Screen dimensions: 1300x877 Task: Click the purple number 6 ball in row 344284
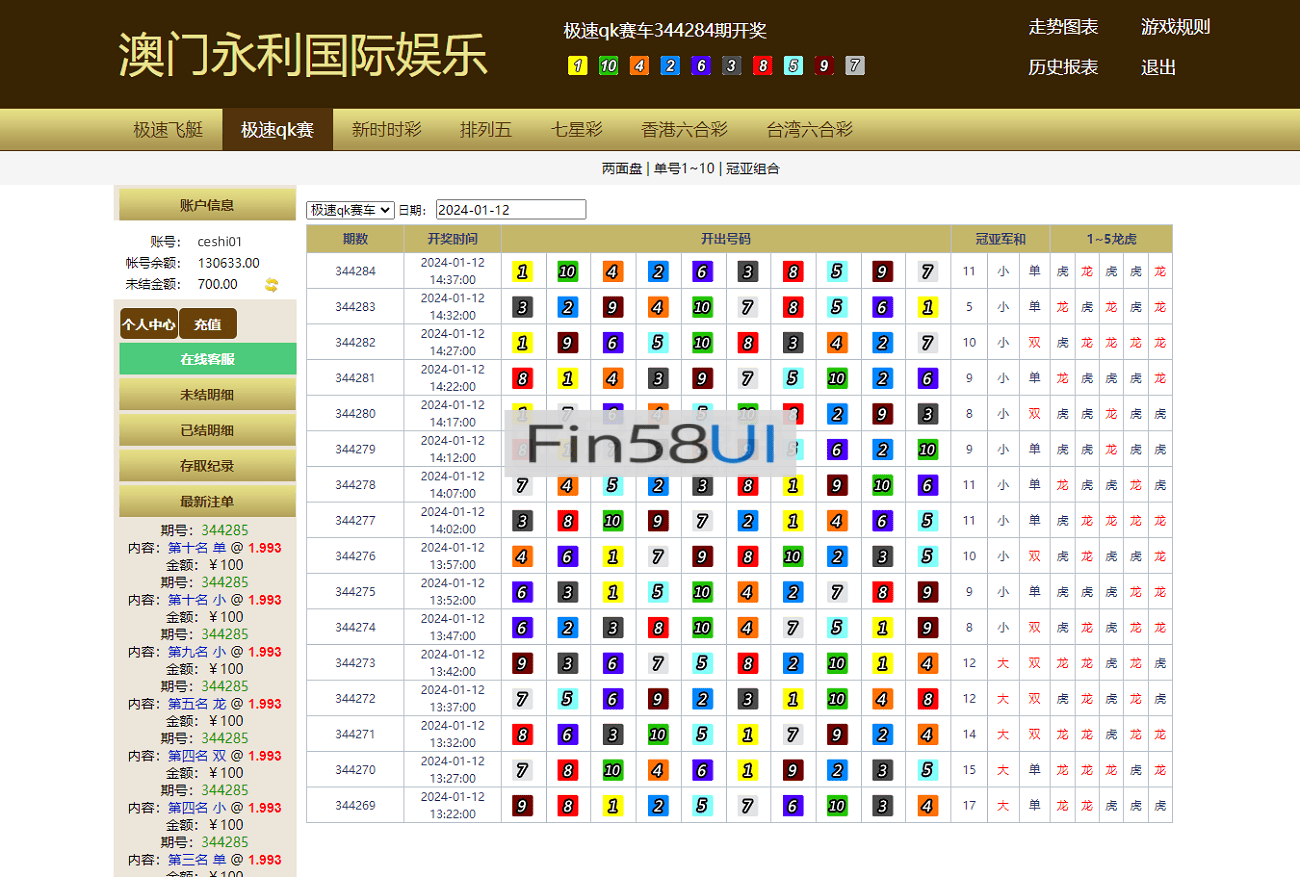point(702,271)
